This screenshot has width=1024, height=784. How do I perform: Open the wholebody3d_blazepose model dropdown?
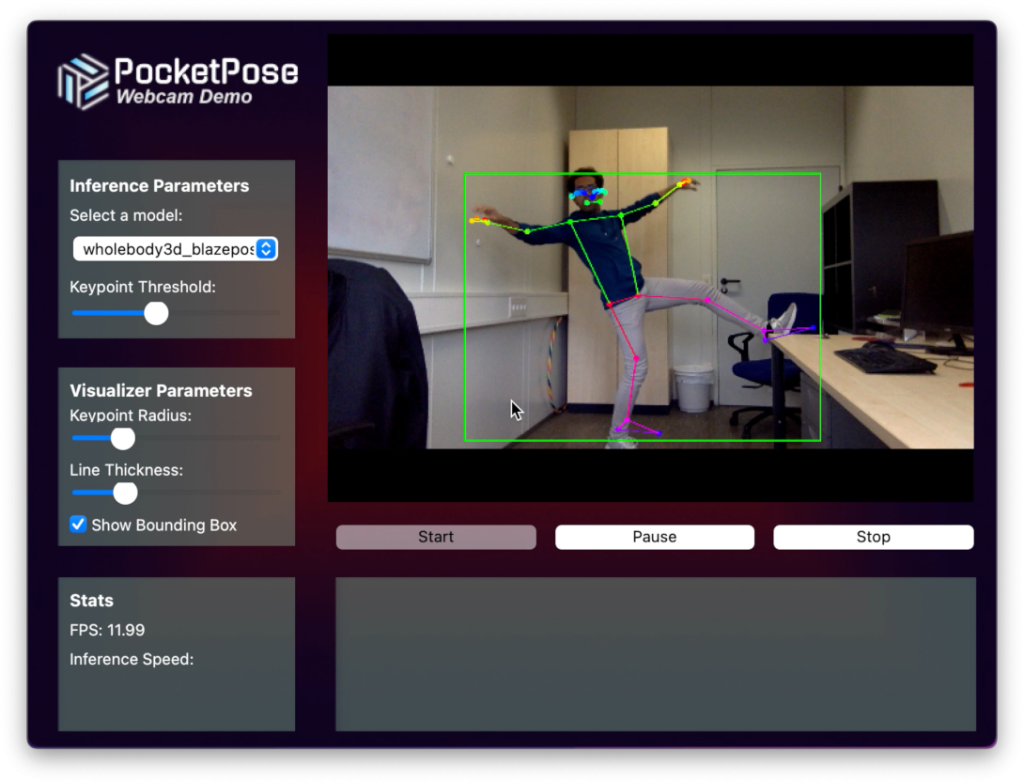166,249
